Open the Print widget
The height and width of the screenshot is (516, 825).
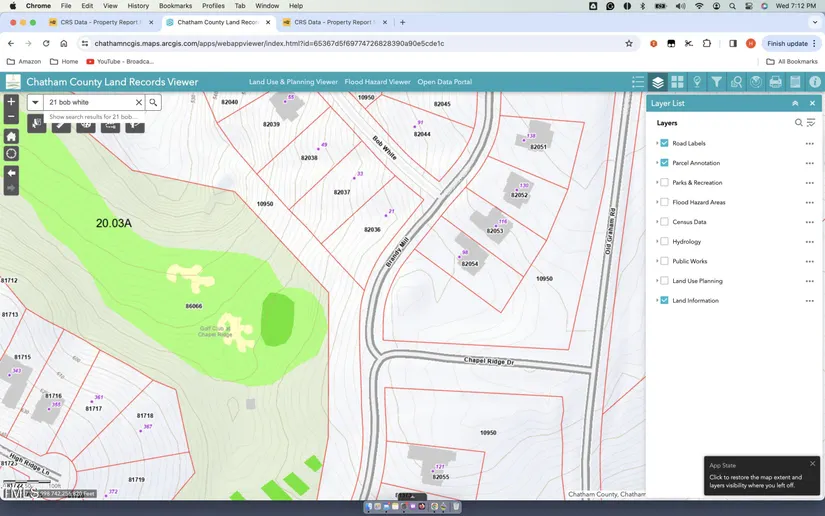coord(775,82)
